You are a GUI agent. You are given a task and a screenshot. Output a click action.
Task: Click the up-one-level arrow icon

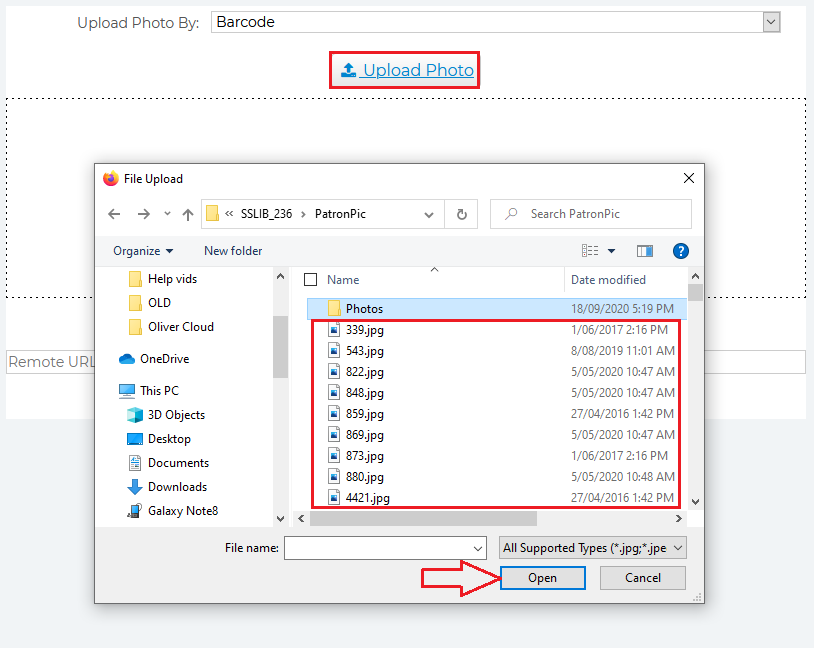coord(187,214)
